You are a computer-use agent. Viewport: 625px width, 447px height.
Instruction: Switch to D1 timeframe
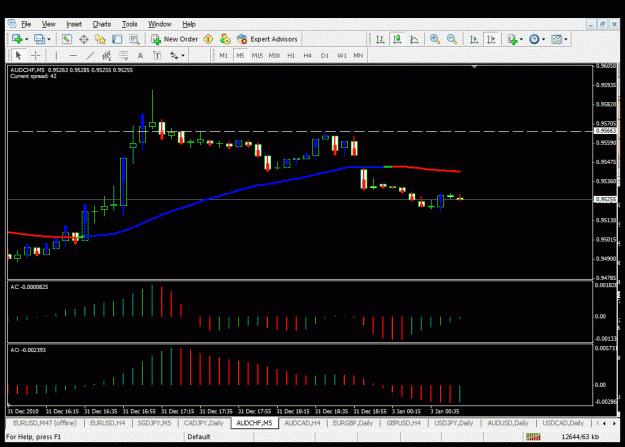coord(324,55)
